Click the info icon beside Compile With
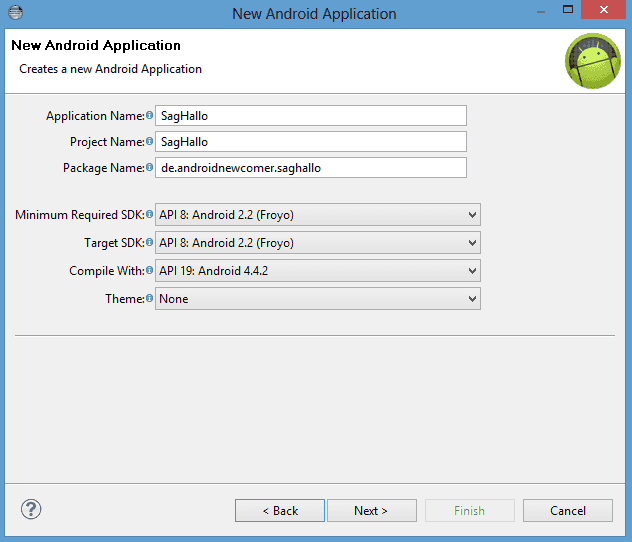632x542 pixels. [x=150, y=270]
